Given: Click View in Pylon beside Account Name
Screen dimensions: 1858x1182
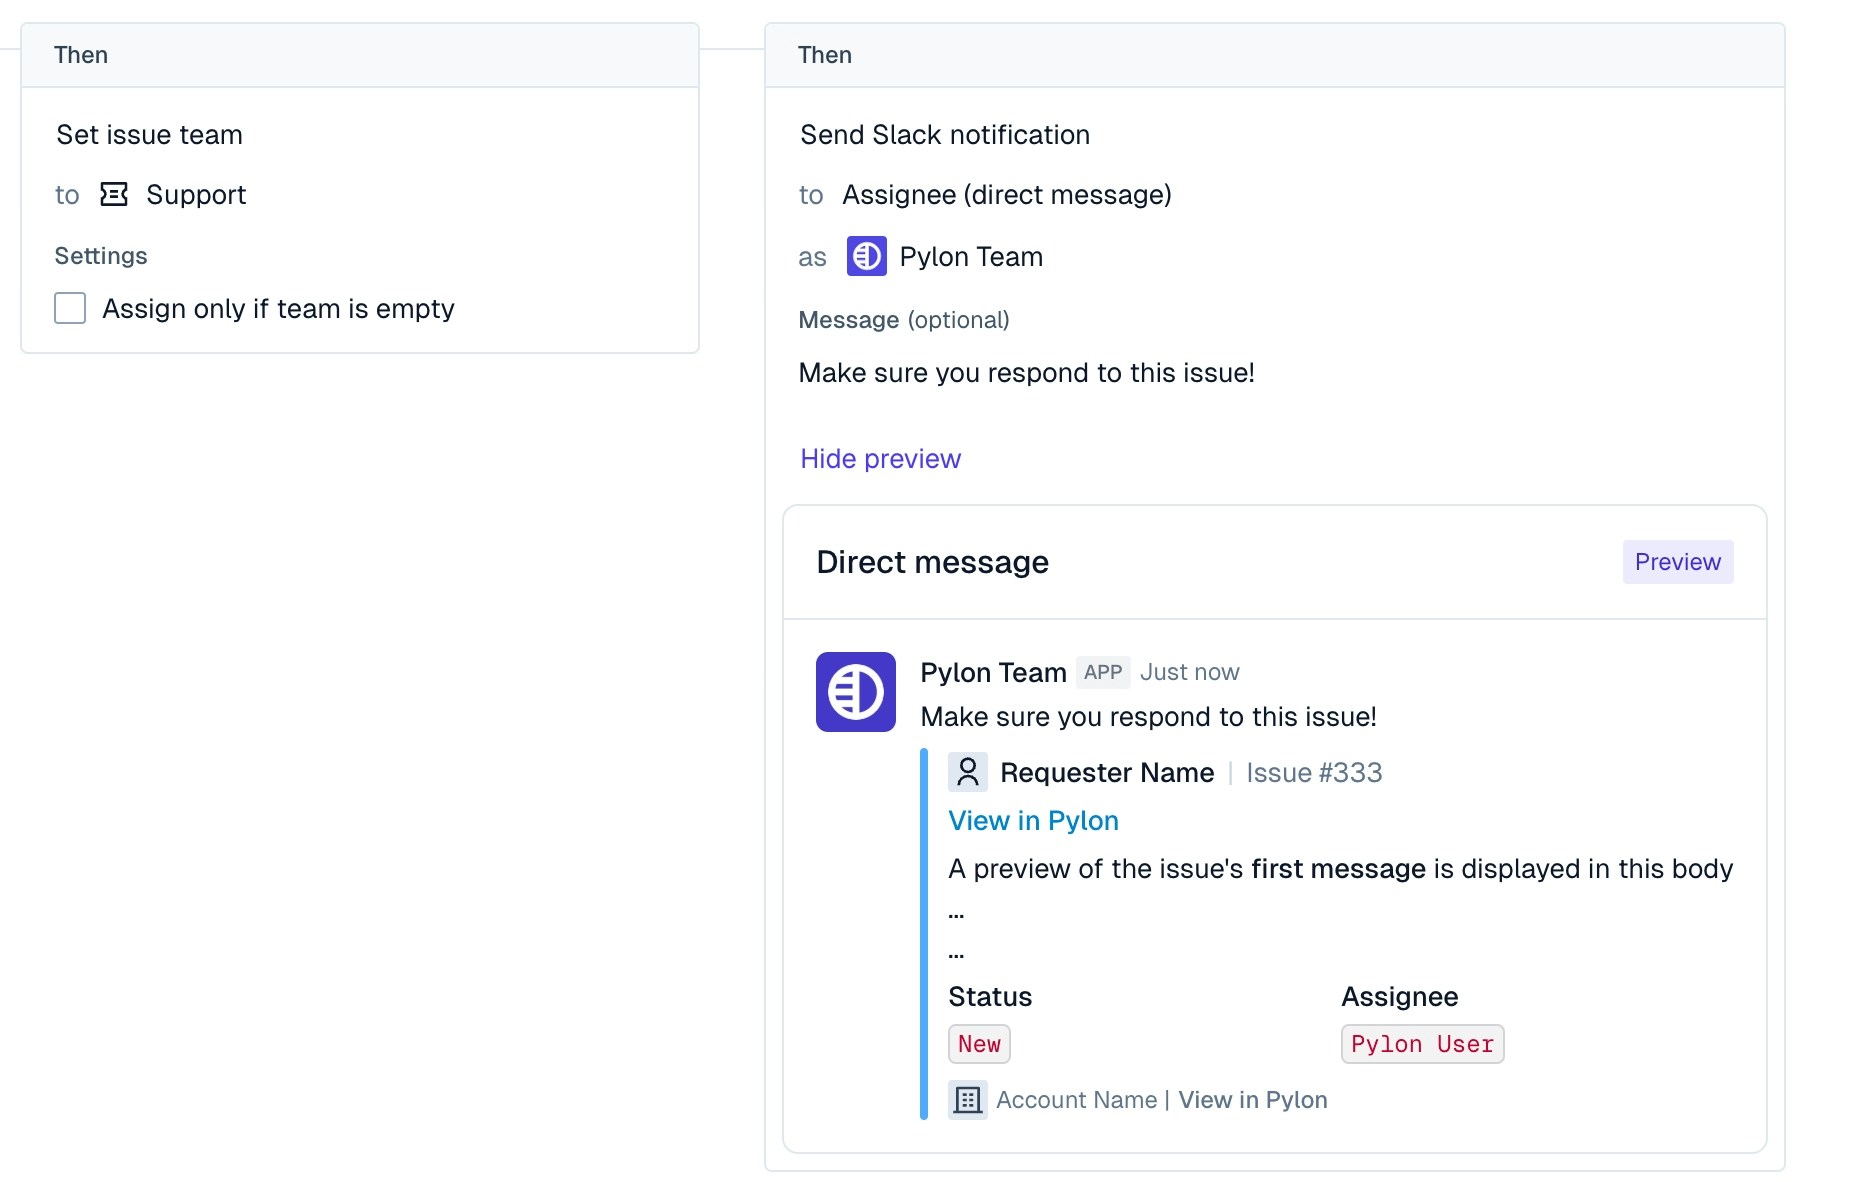Looking at the screenshot, I should pyautogui.click(x=1253, y=1100).
